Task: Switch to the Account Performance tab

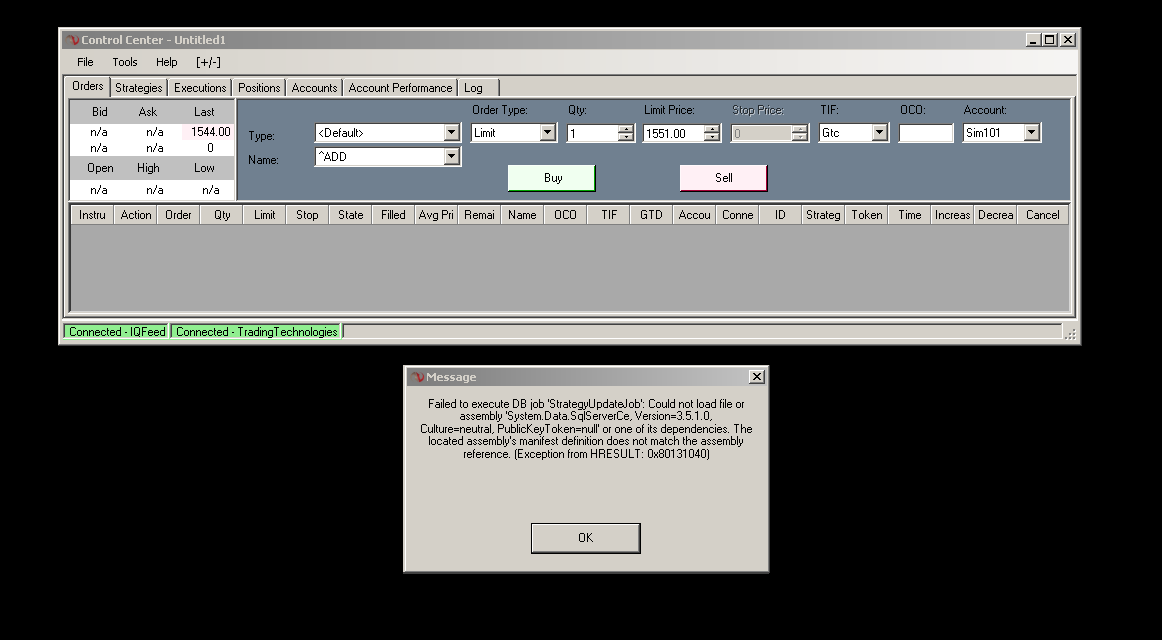Action: click(400, 88)
